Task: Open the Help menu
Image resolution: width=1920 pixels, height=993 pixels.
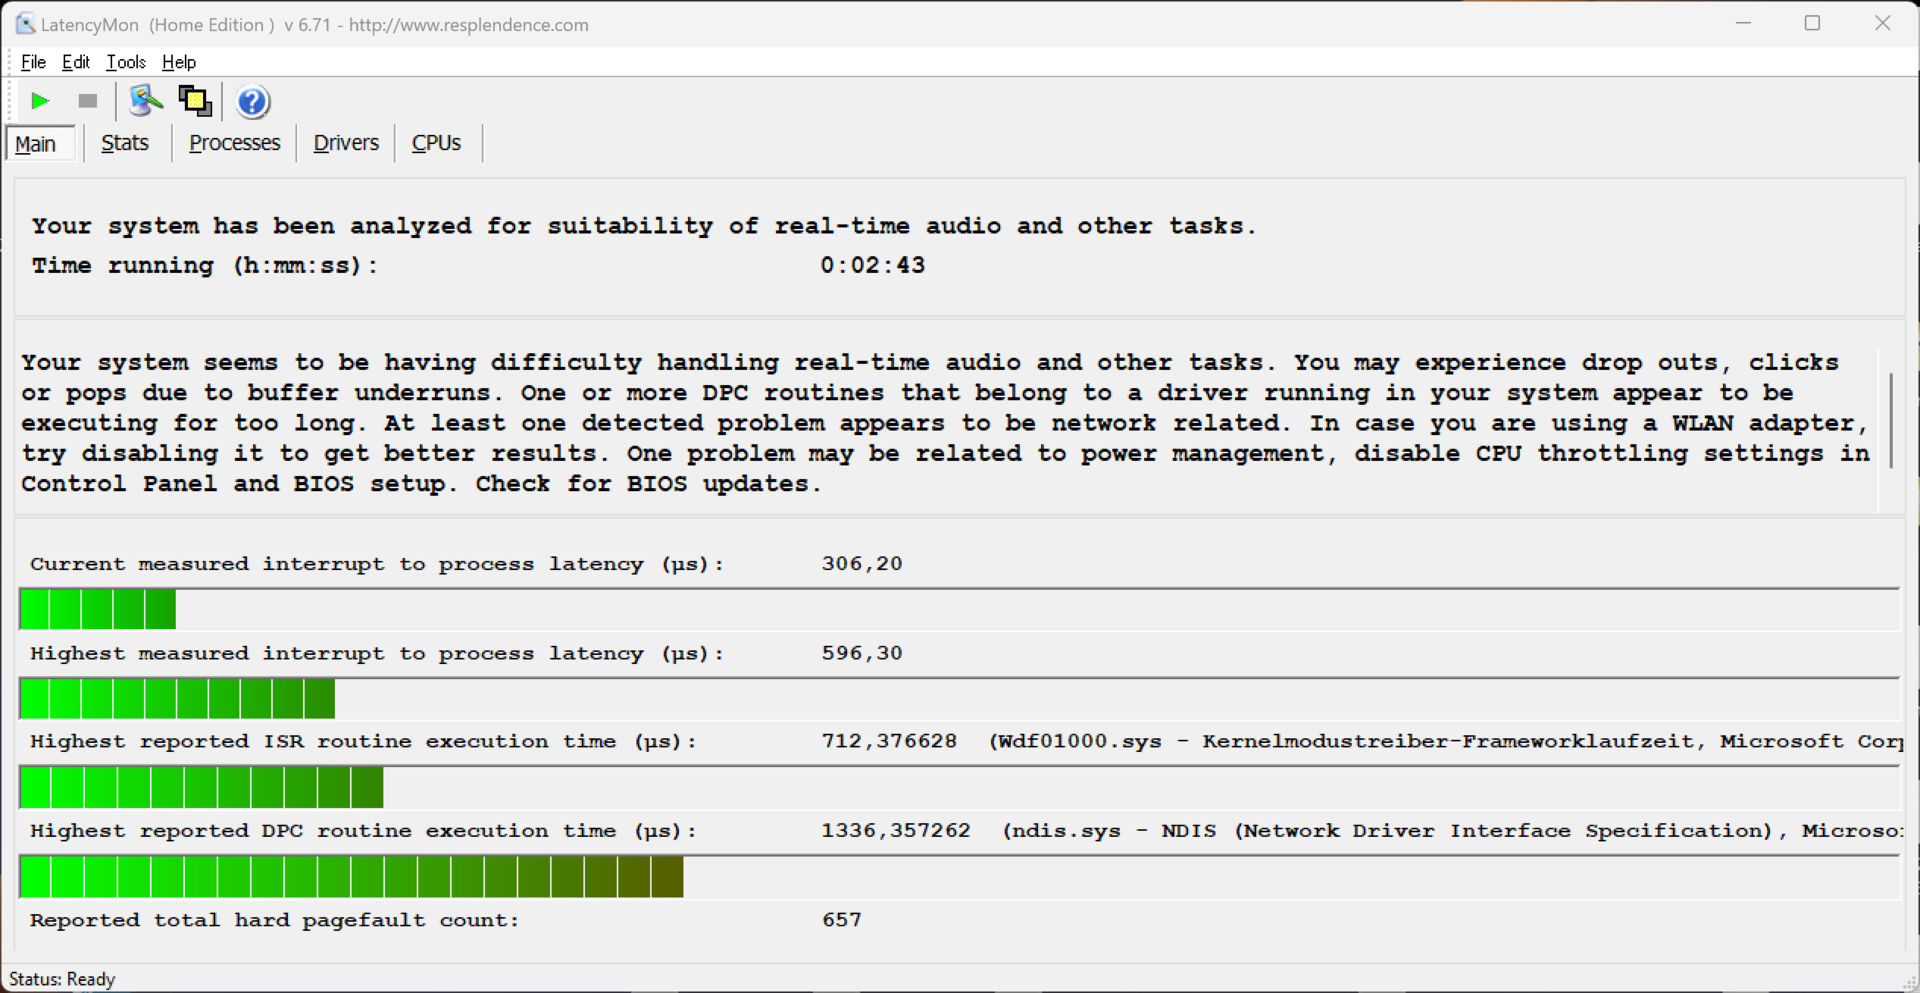Action: click(179, 62)
